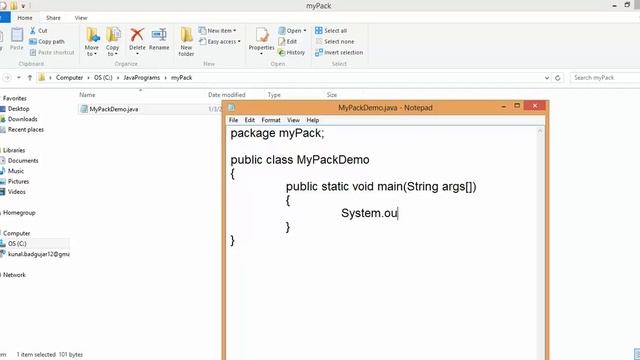Click the Paste shortcut button
This screenshot has width=640, height=360.
click(52, 52)
